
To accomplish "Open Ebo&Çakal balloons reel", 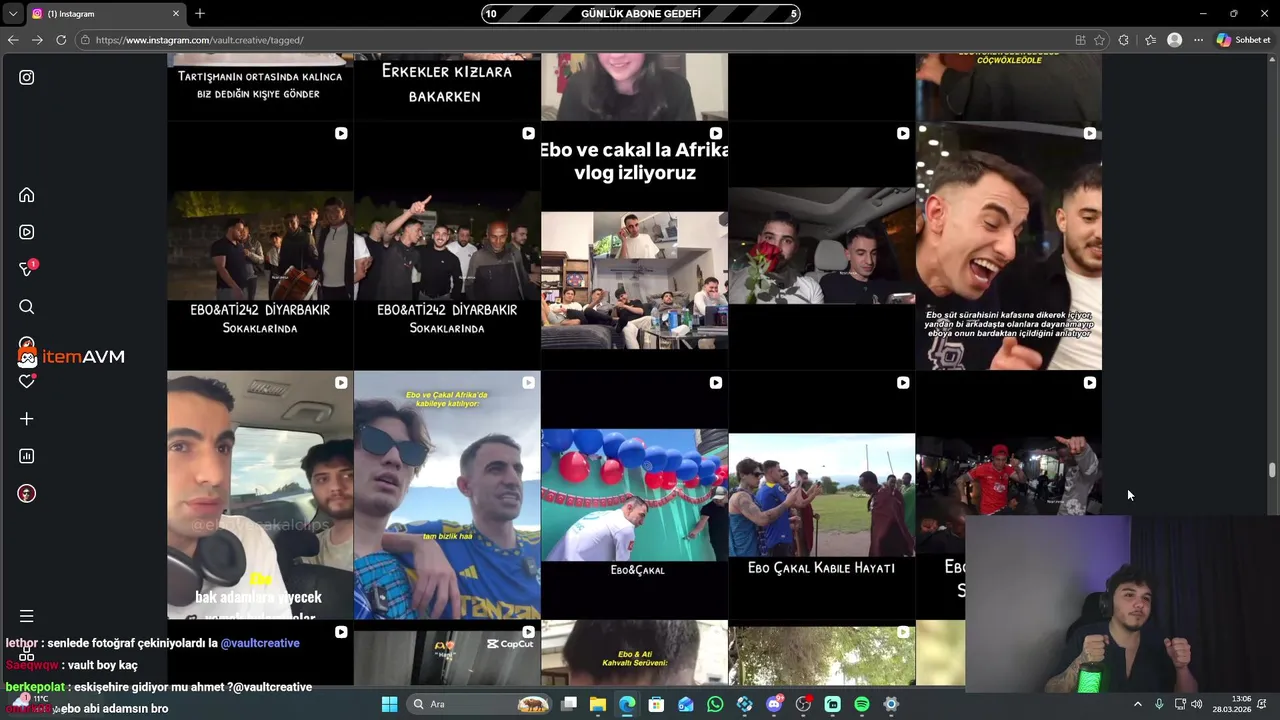I will [634, 495].
